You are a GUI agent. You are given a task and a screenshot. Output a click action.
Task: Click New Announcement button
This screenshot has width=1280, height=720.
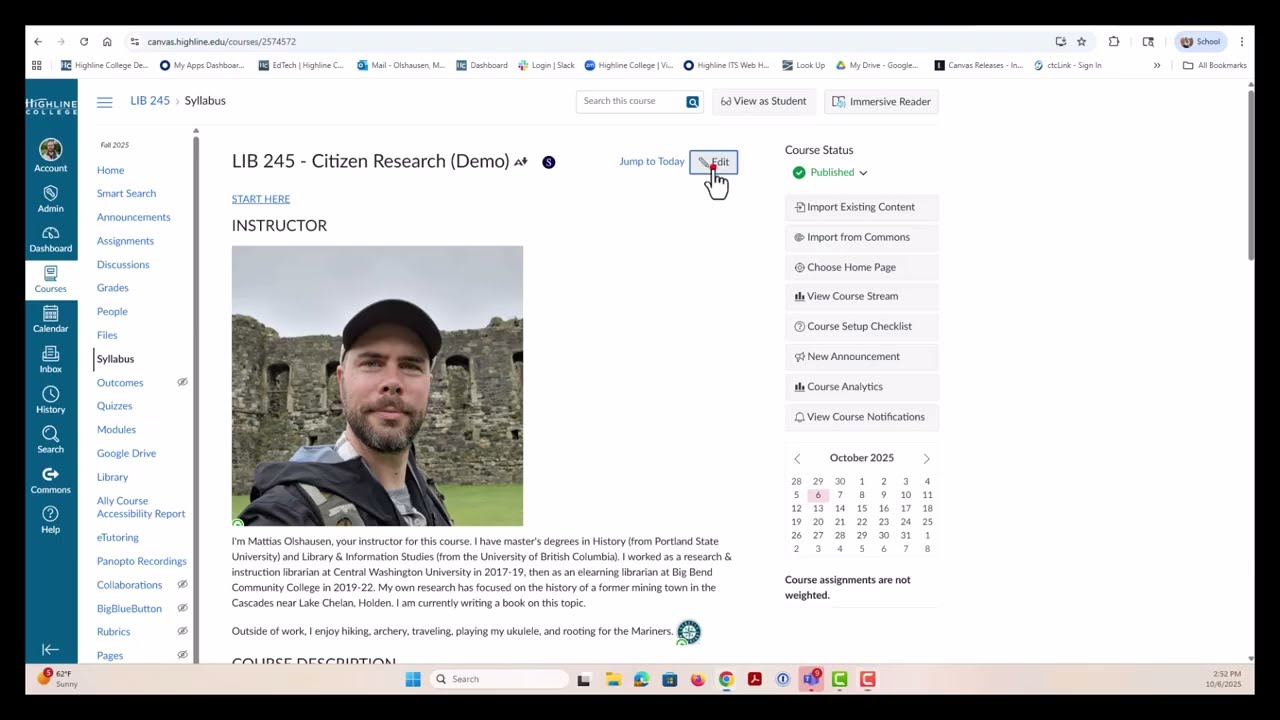(x=861, y=357)
